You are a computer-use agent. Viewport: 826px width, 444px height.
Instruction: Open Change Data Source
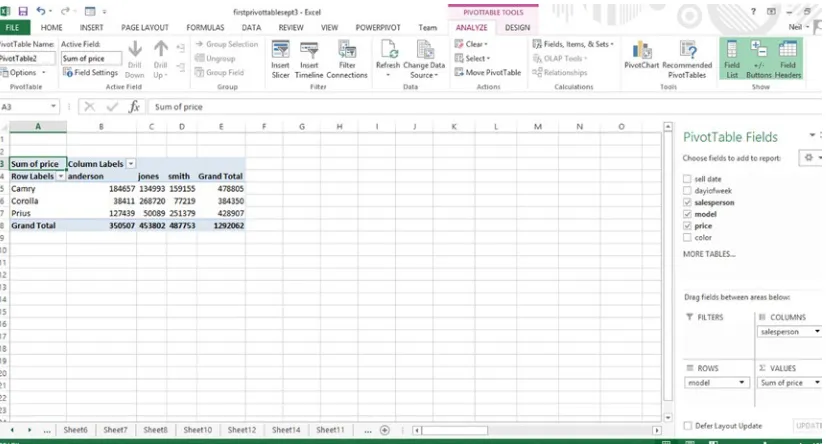click(424, 60)
